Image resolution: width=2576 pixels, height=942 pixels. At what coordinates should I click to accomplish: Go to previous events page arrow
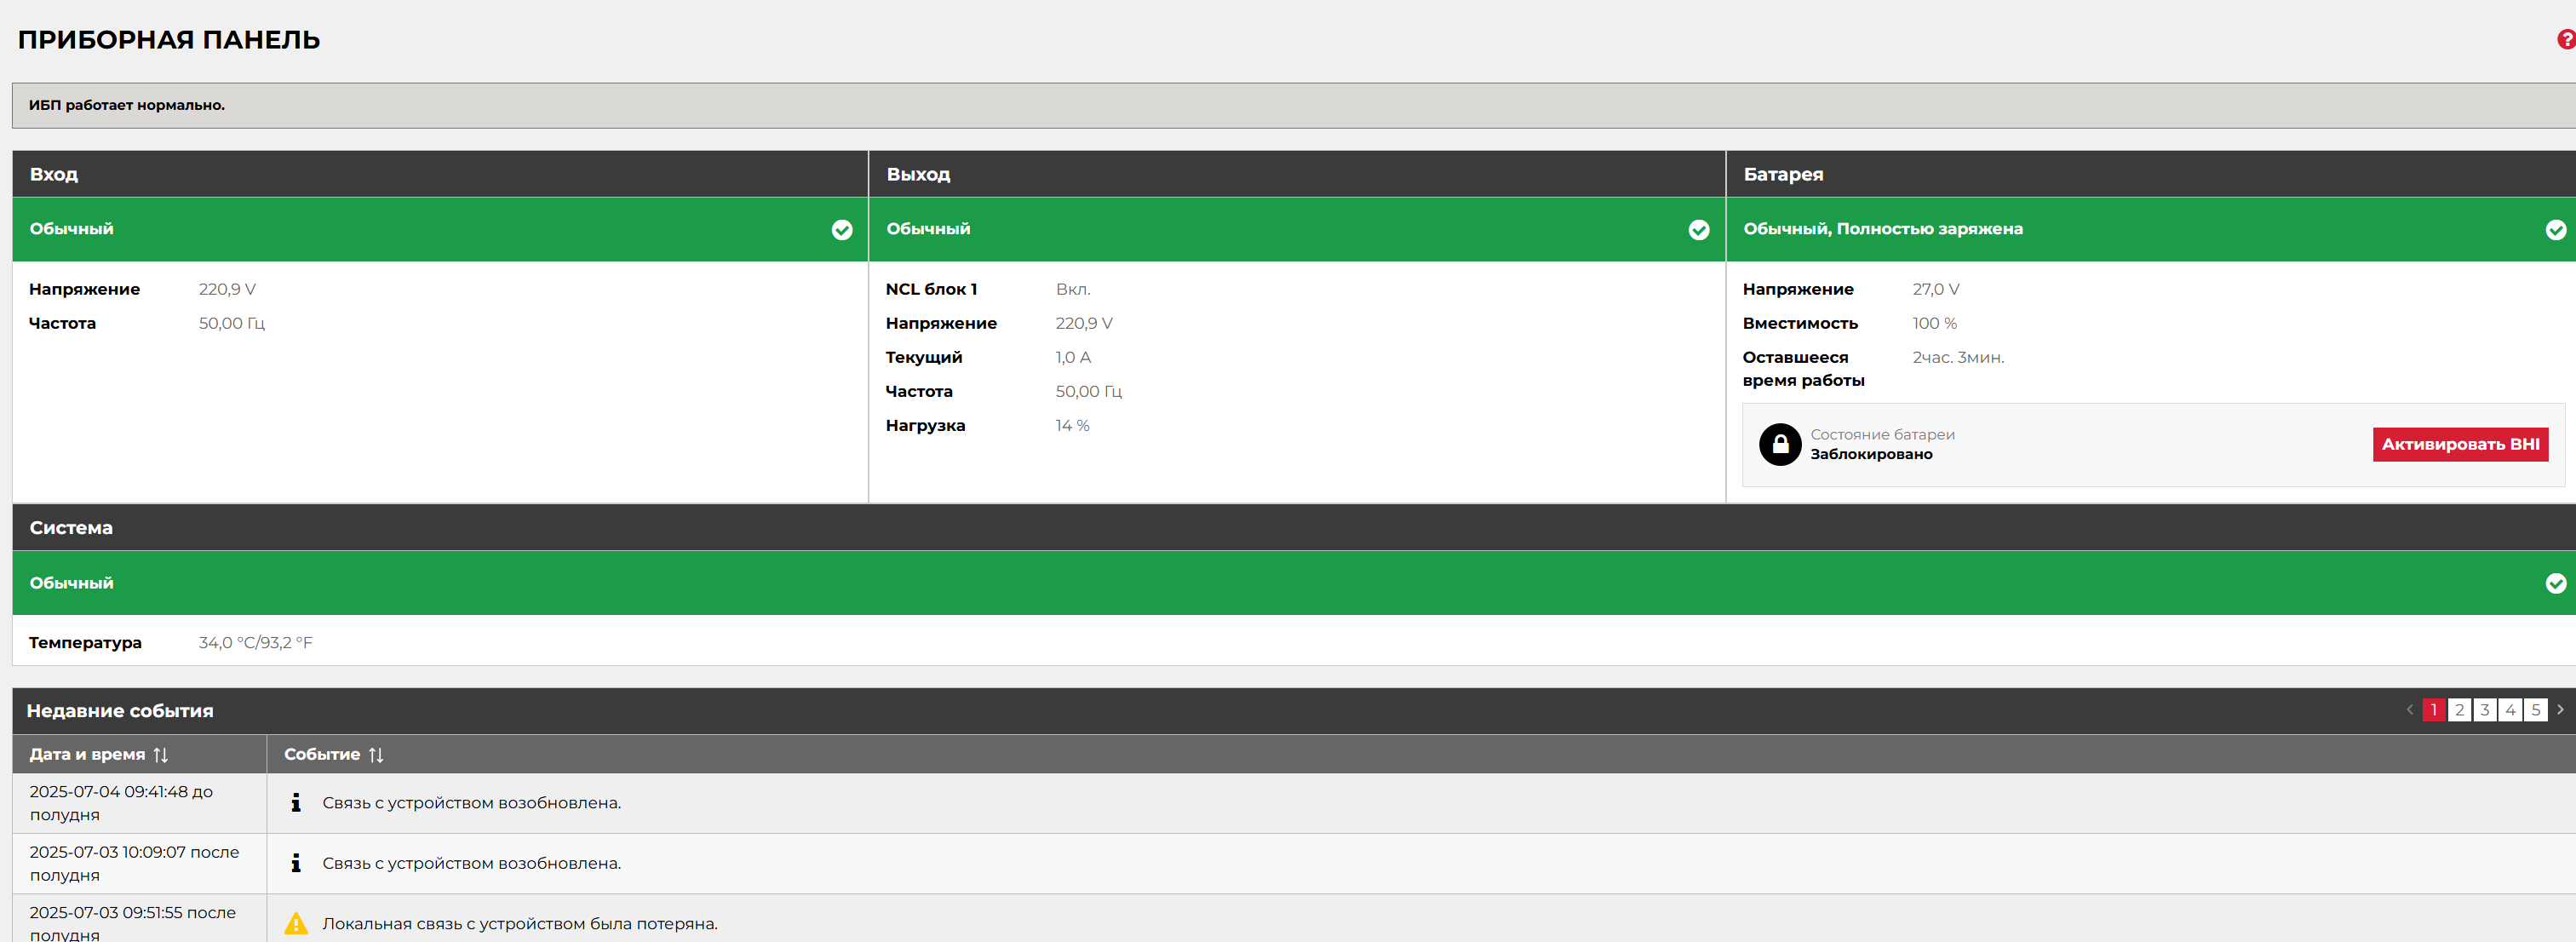tap(2409, 710)
